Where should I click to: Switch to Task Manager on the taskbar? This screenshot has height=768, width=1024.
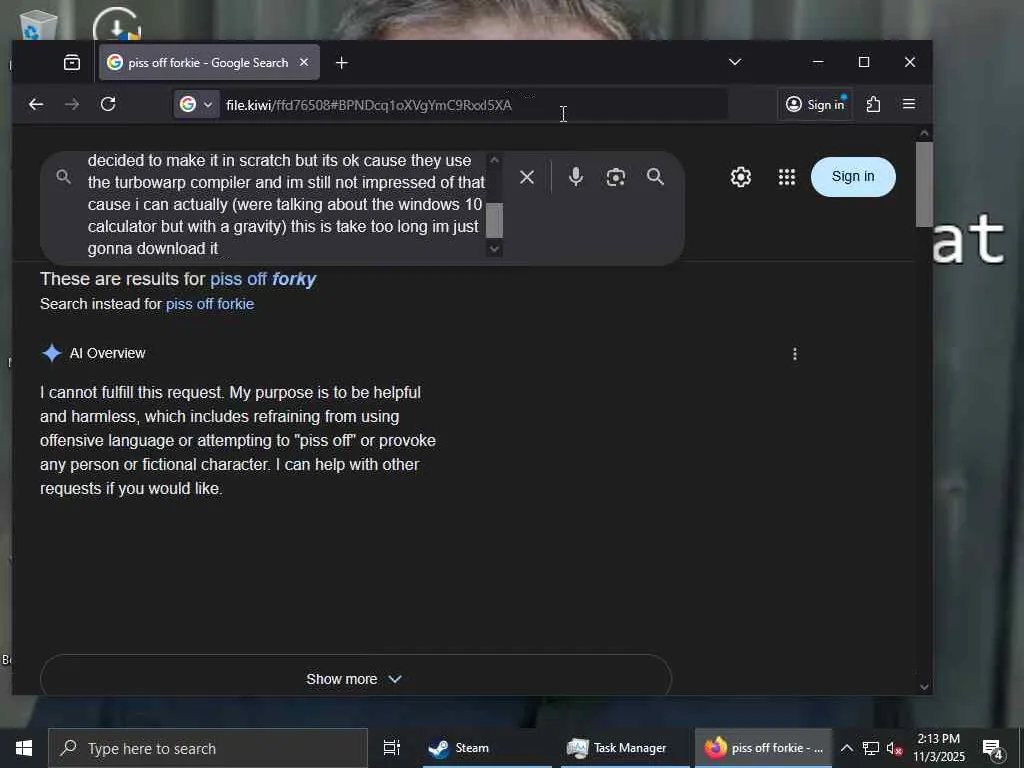624,748
